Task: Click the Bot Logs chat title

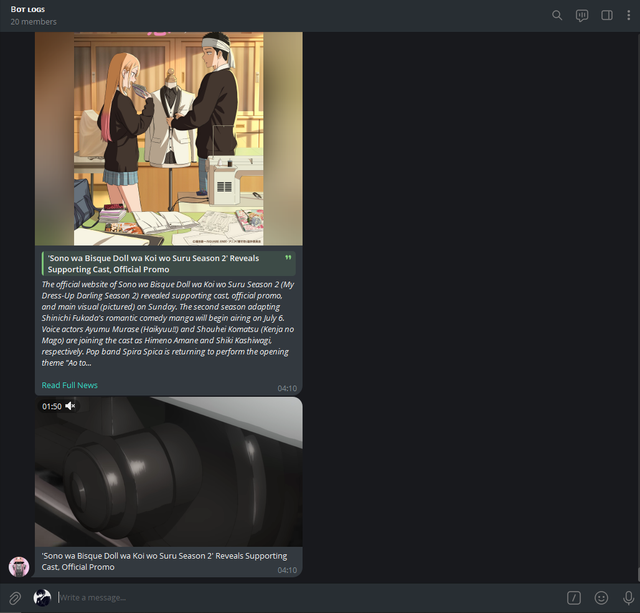Action: (28, 9)
